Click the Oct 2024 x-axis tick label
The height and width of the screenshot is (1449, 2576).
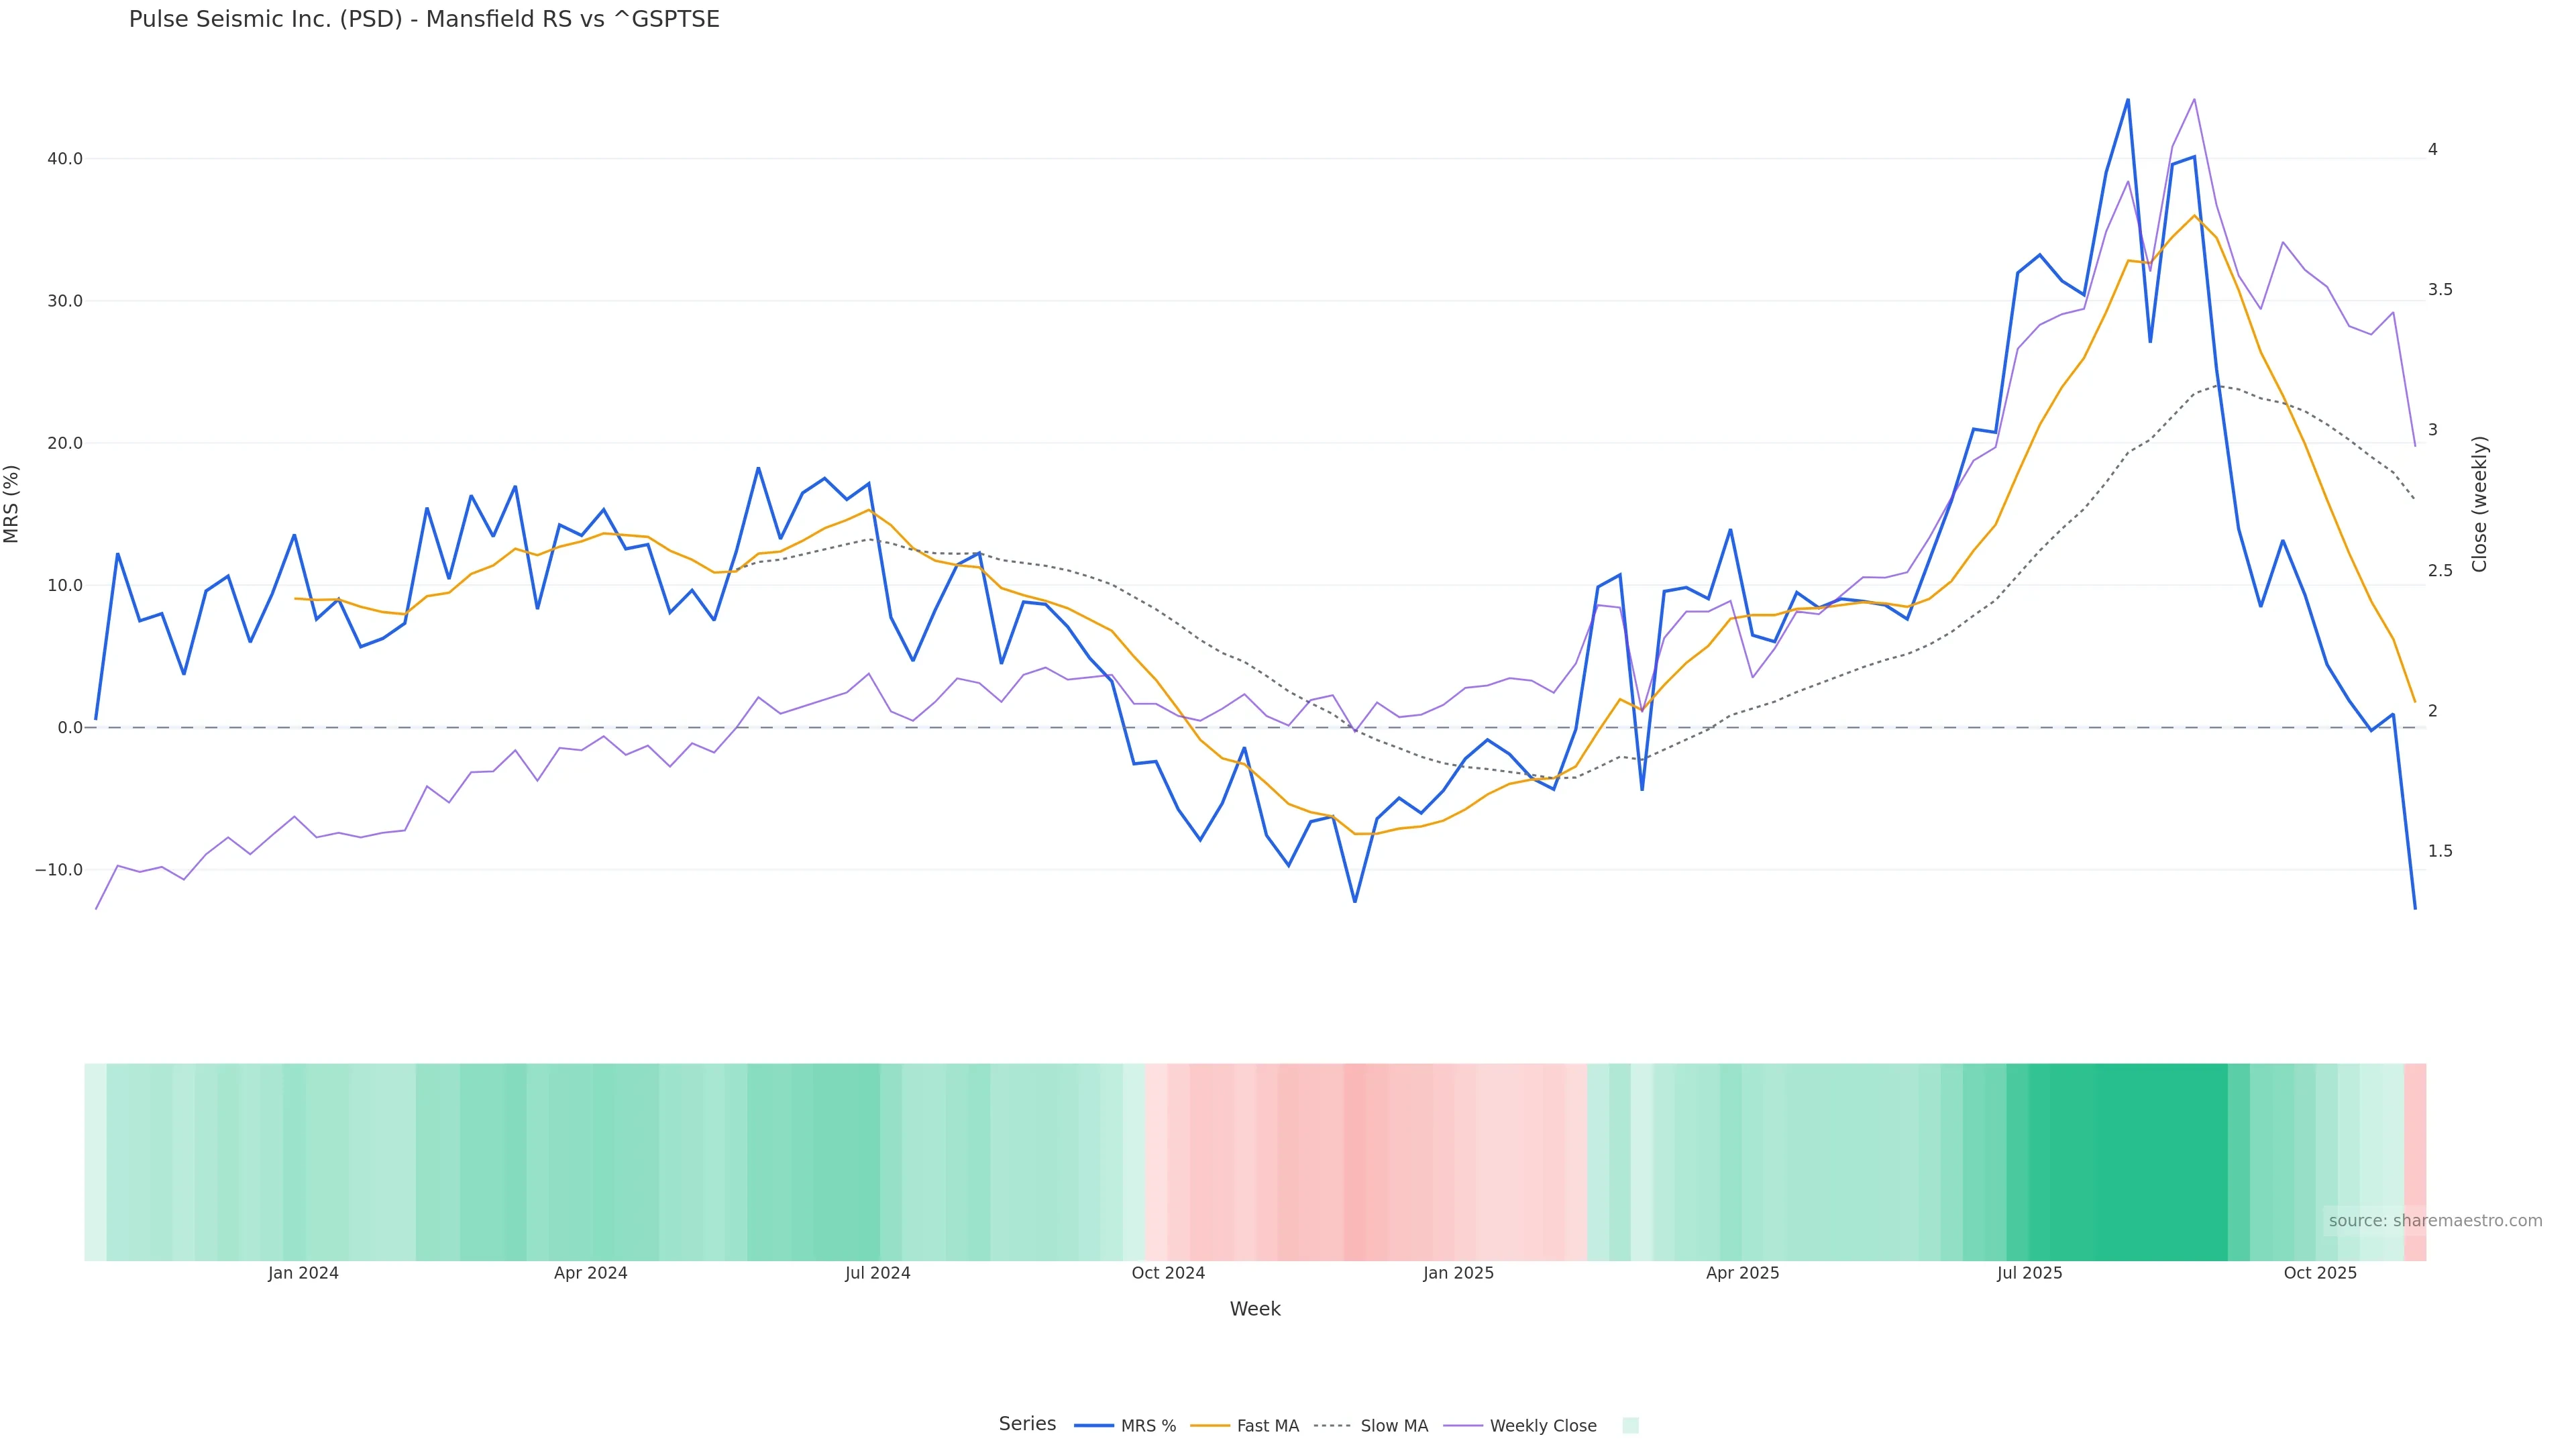point(1168,1274)
